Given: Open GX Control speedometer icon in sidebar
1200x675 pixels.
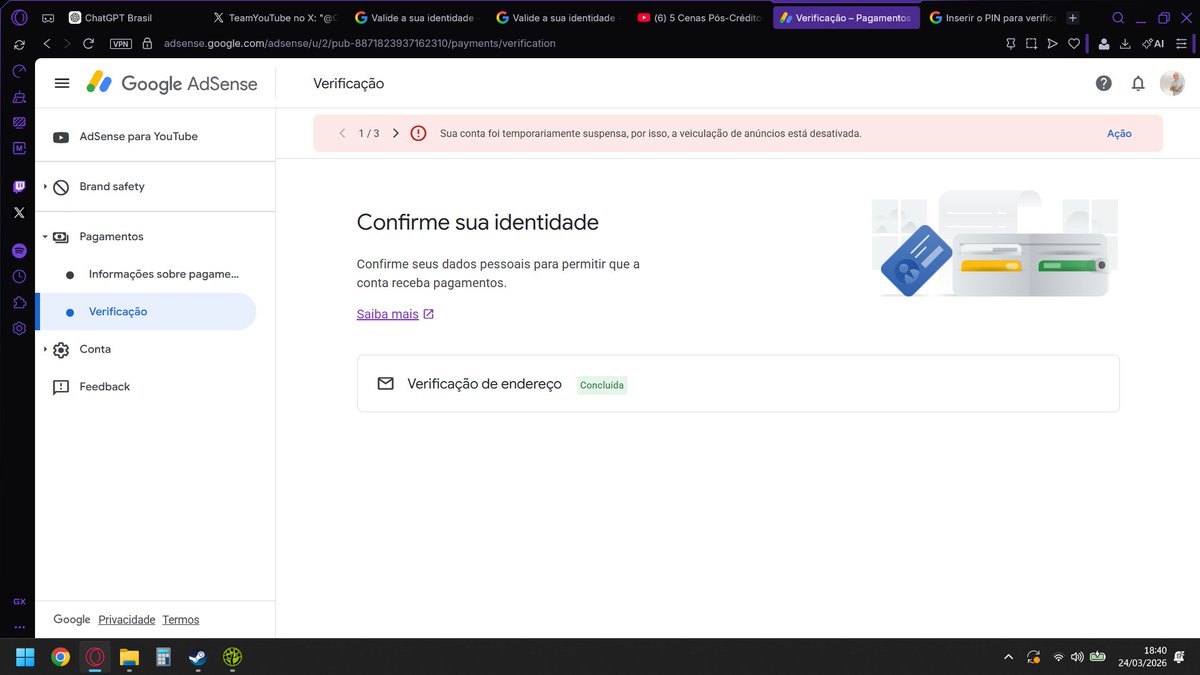Looking at the screenshot, I should [x=19, y=71].
